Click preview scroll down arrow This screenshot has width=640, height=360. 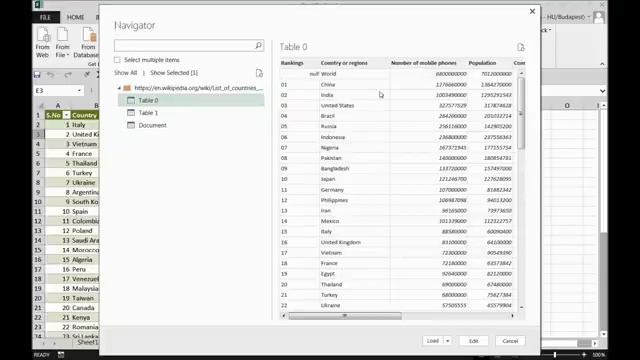[521, 307]
